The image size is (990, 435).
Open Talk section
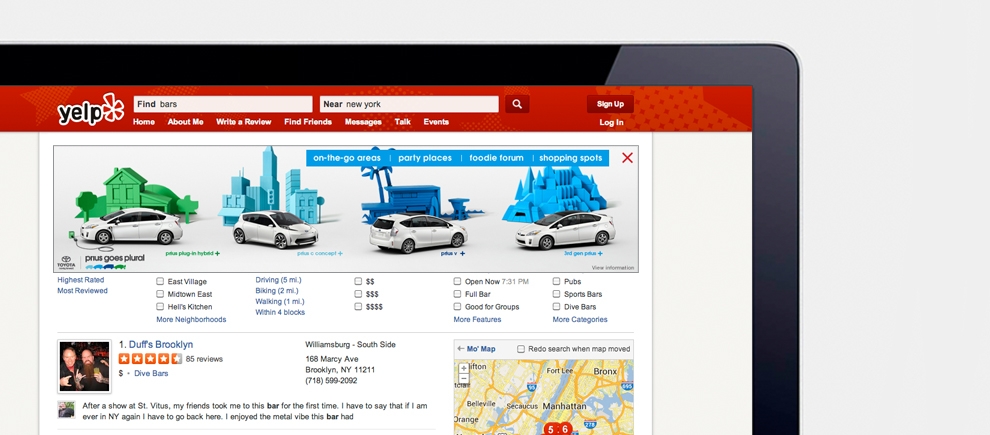click(x=403, y=122)
